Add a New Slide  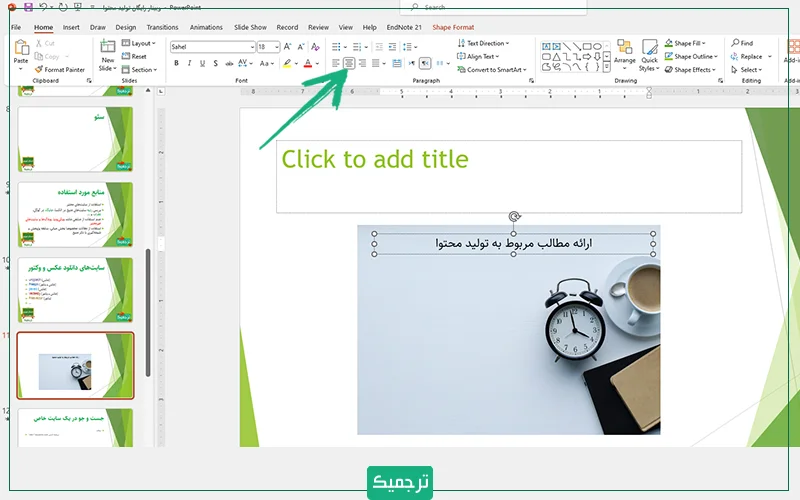click(x=108, y=55)
